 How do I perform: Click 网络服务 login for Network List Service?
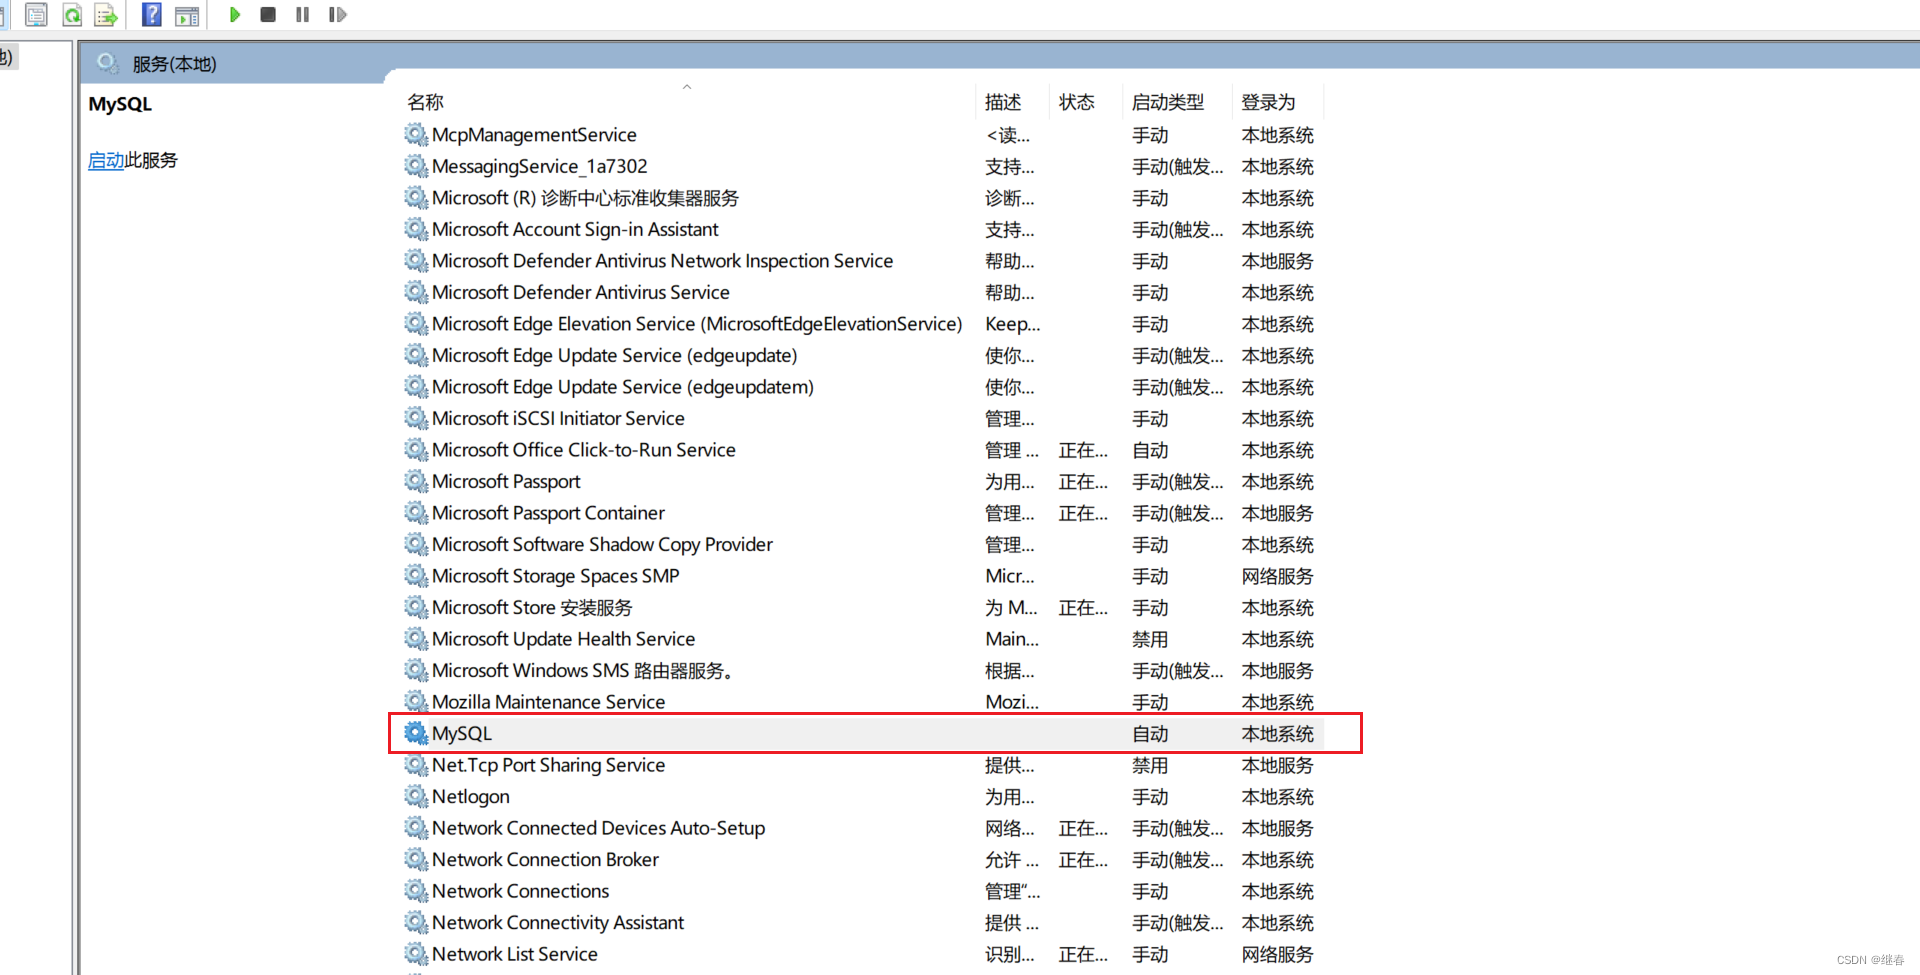(x=1277, y=954)
